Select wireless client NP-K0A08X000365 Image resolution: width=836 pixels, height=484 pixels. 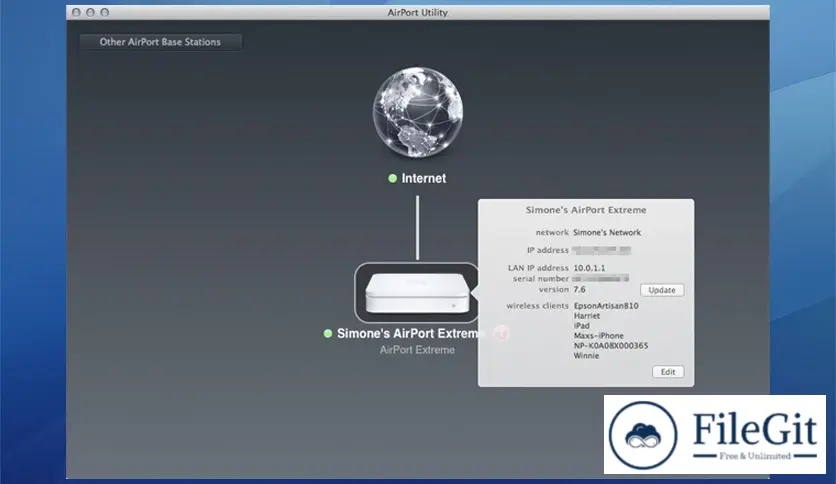(611, 346)
